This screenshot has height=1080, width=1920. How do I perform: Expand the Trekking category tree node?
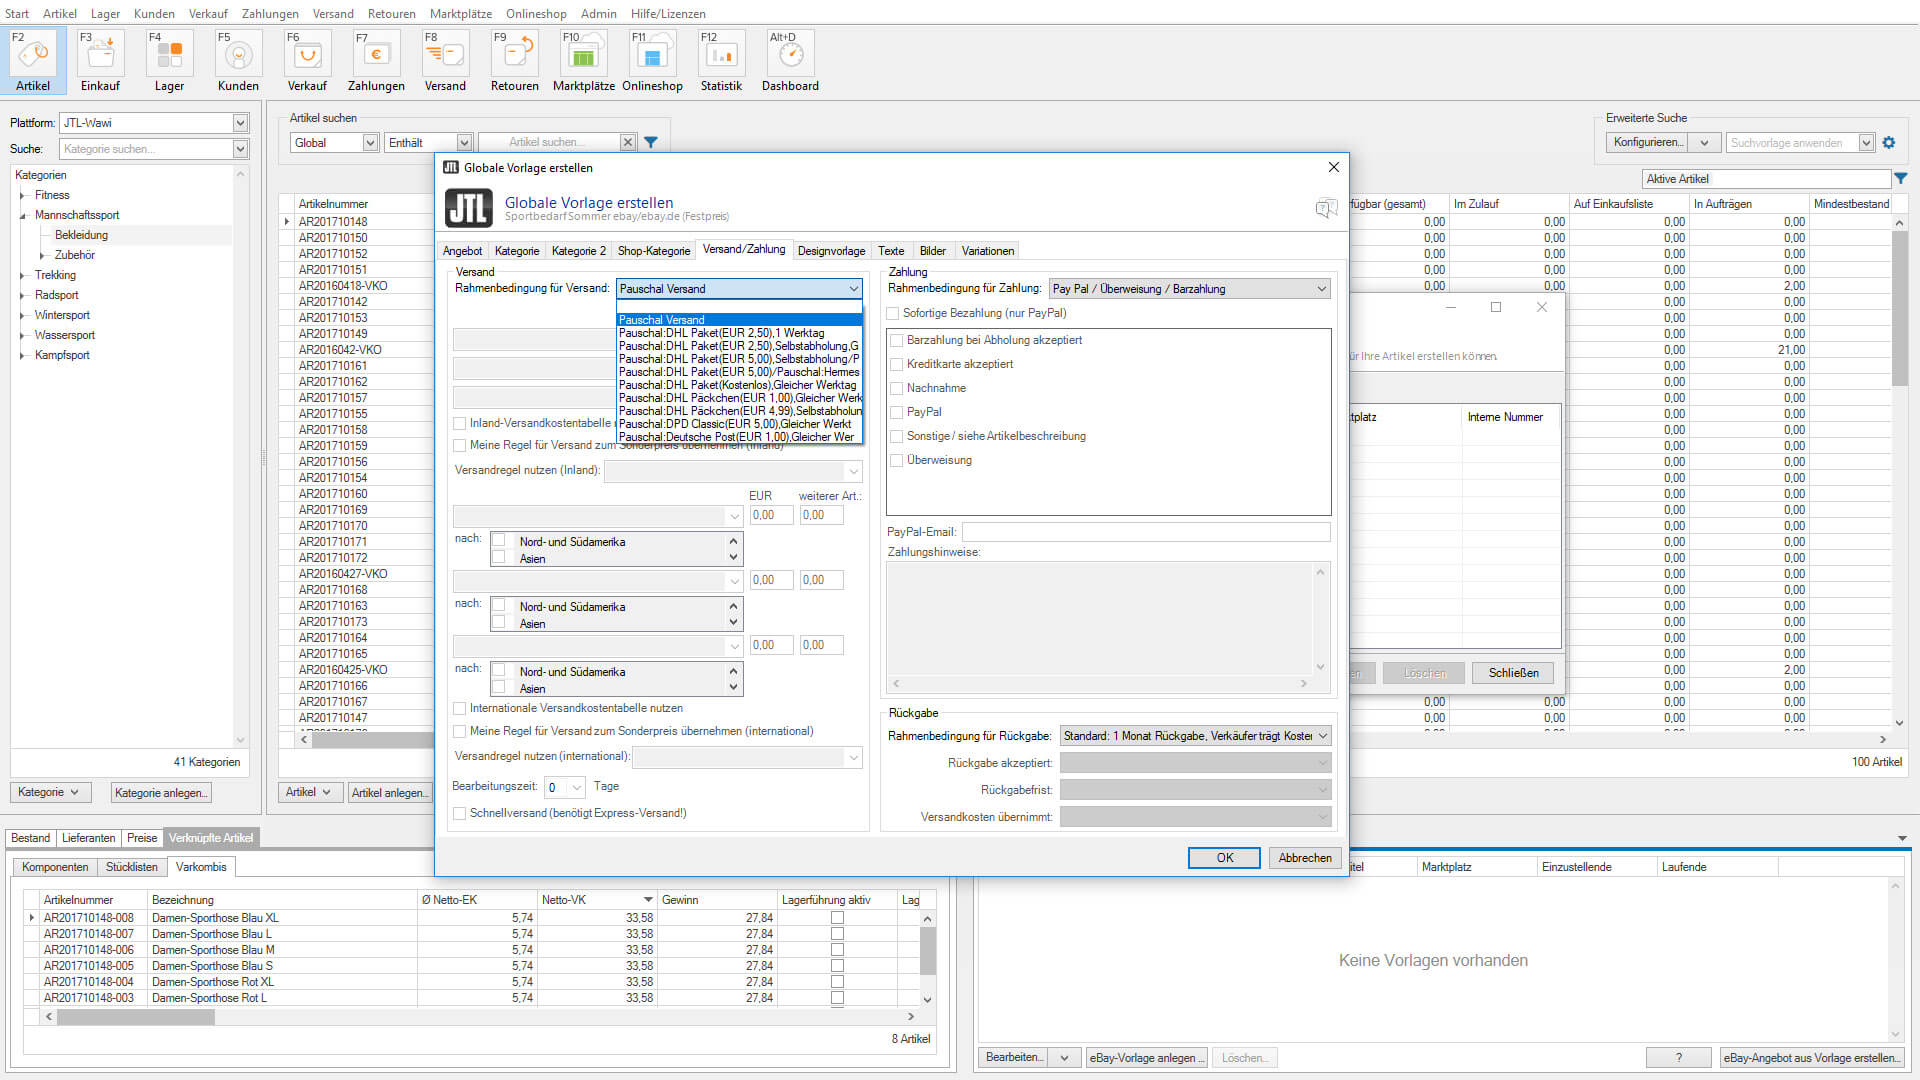click(22, 276)
